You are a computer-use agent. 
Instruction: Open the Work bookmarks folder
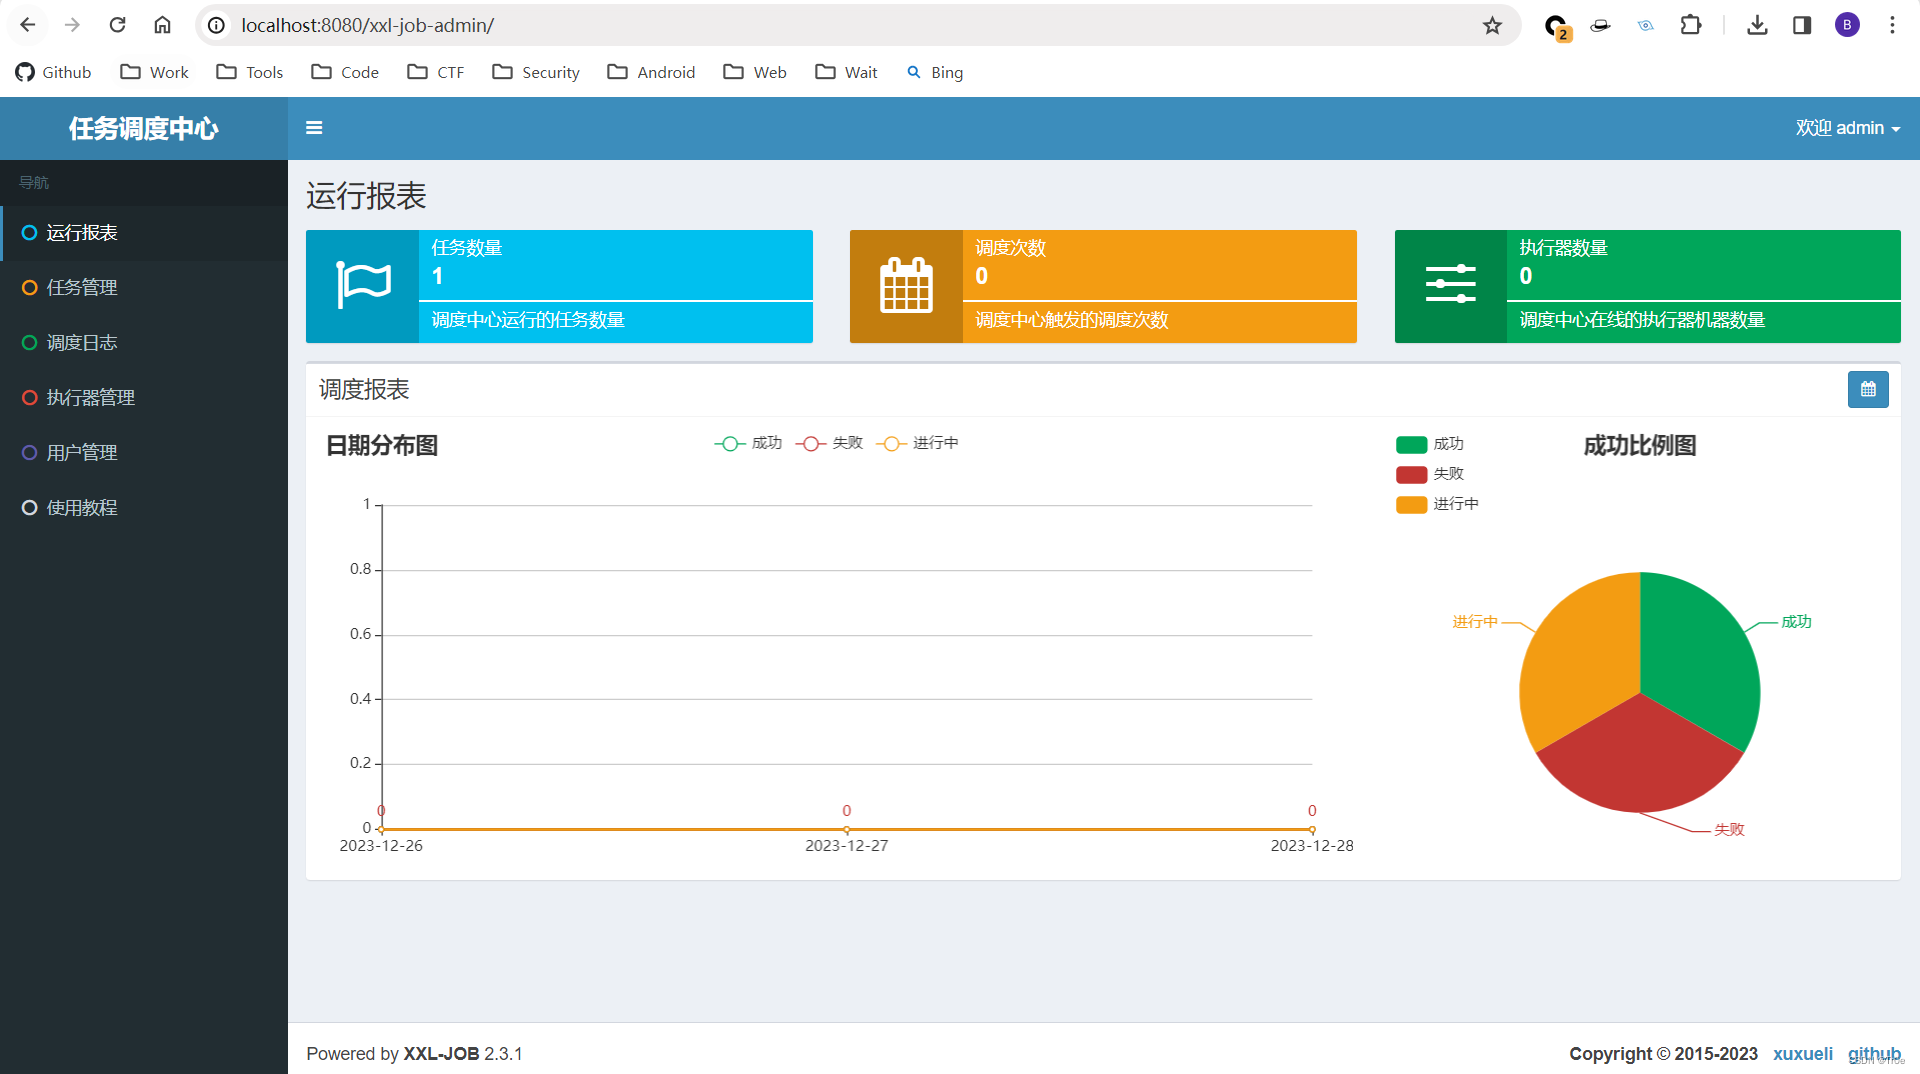[x=155, y=72]
